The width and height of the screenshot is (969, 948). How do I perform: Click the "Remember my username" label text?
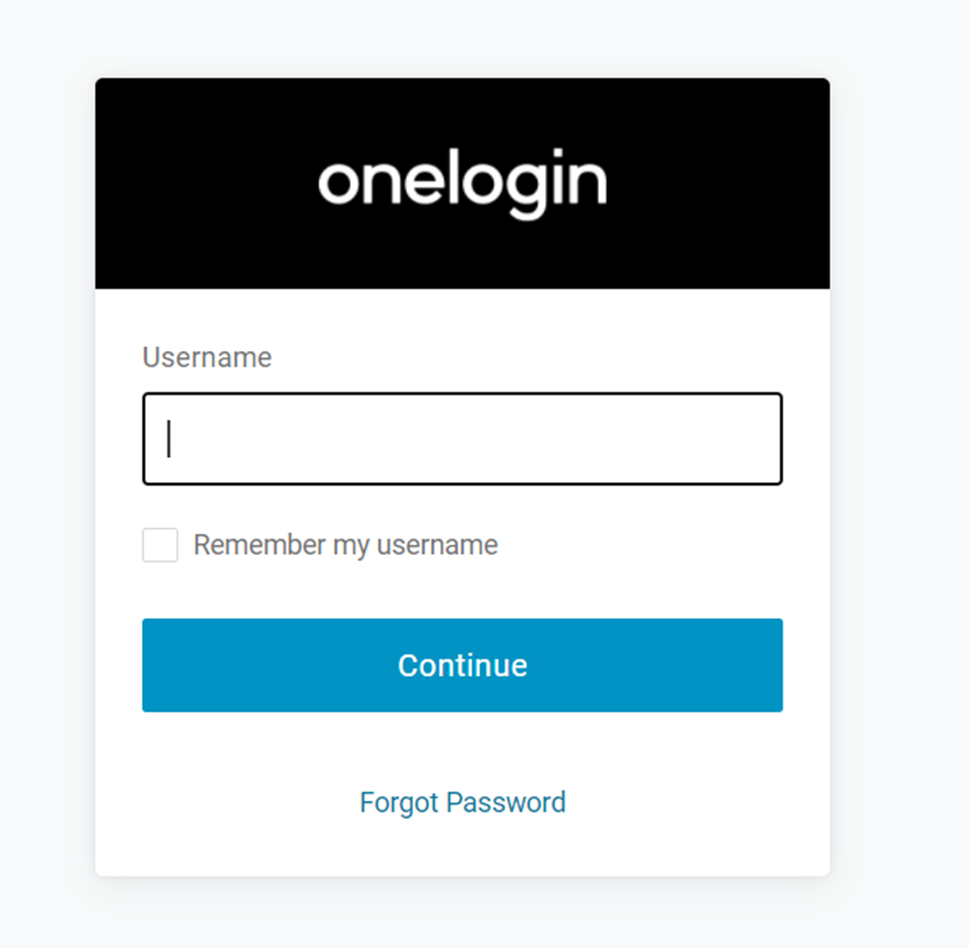point(345,545)
